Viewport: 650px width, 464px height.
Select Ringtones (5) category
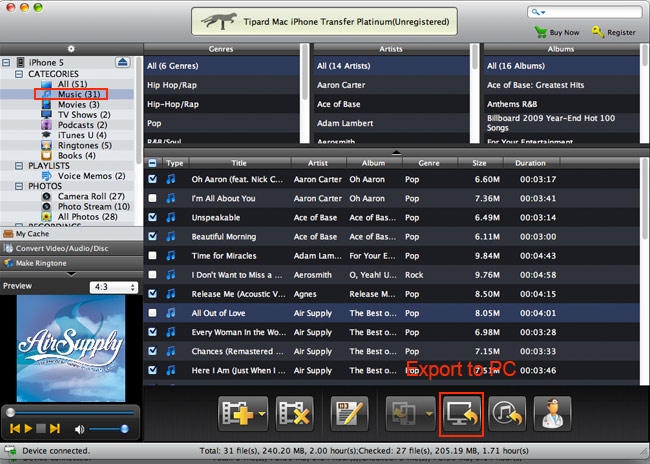[85, 146]
